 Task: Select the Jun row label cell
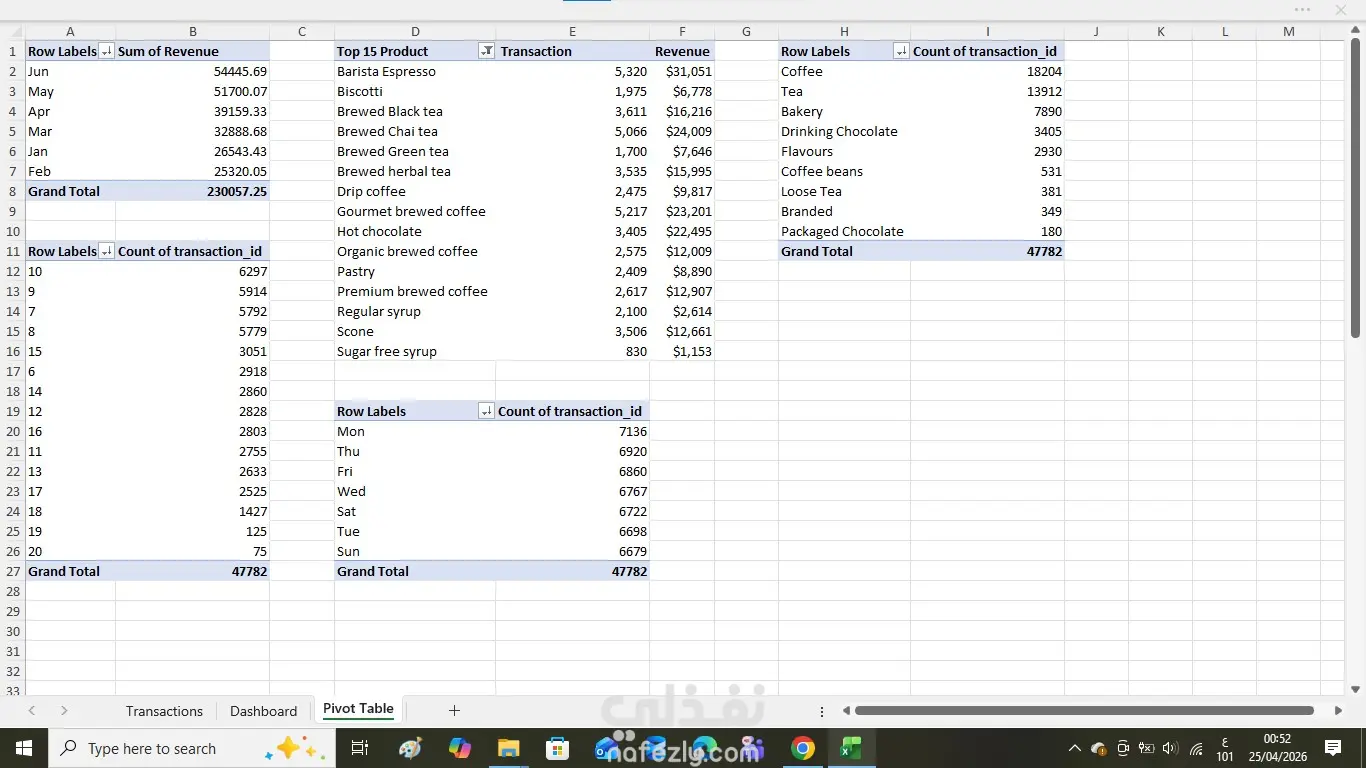[x=70, y=71]
